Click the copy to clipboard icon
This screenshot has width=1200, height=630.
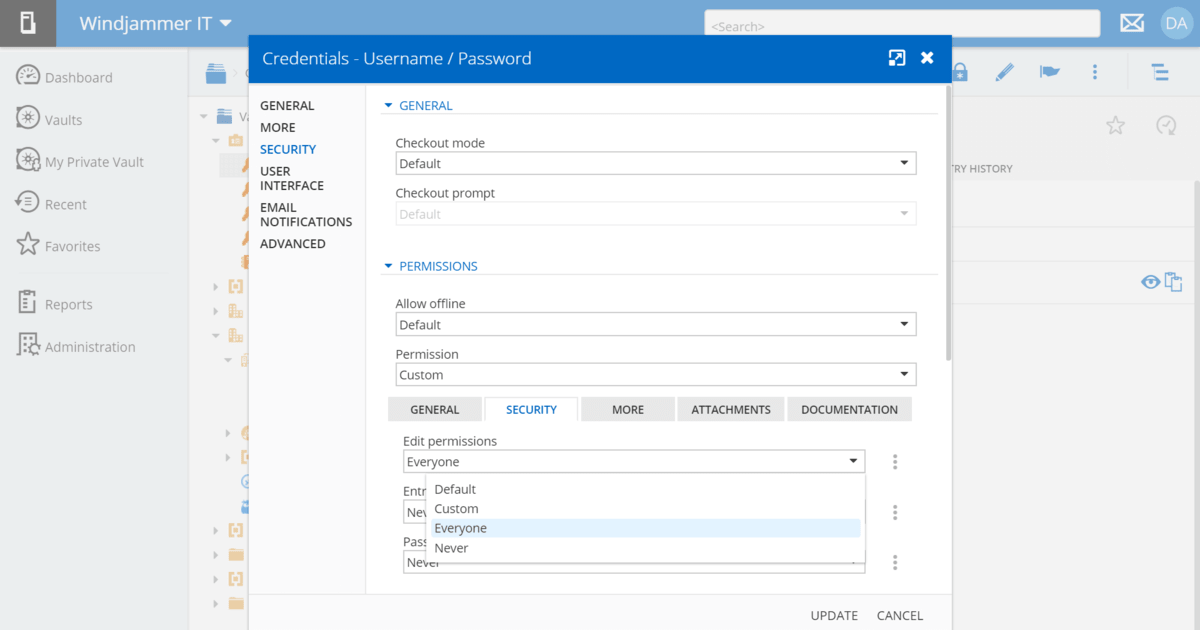pos(1174,282)
